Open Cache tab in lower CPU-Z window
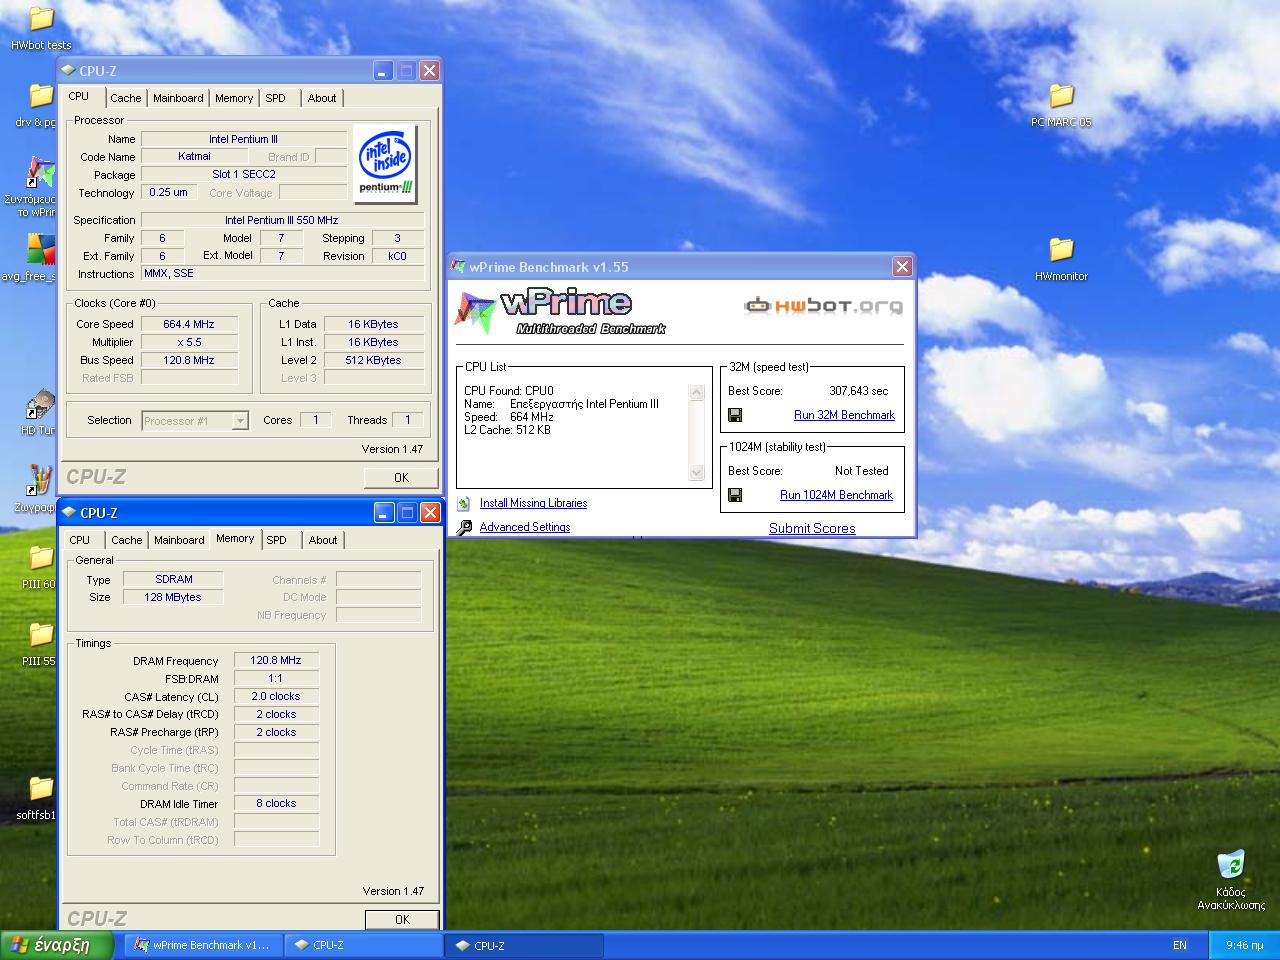This screenshot has height=960, width=1280. click(x=126, y=540)
